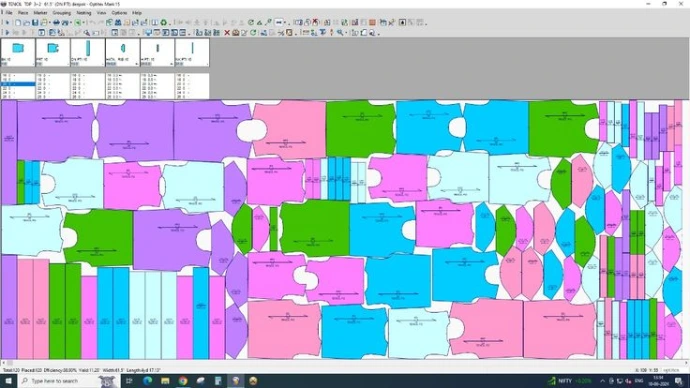Screen dimensions: 690x388
Task: Click the Efficiency value in status bar
Action: (x=60, y=370)
